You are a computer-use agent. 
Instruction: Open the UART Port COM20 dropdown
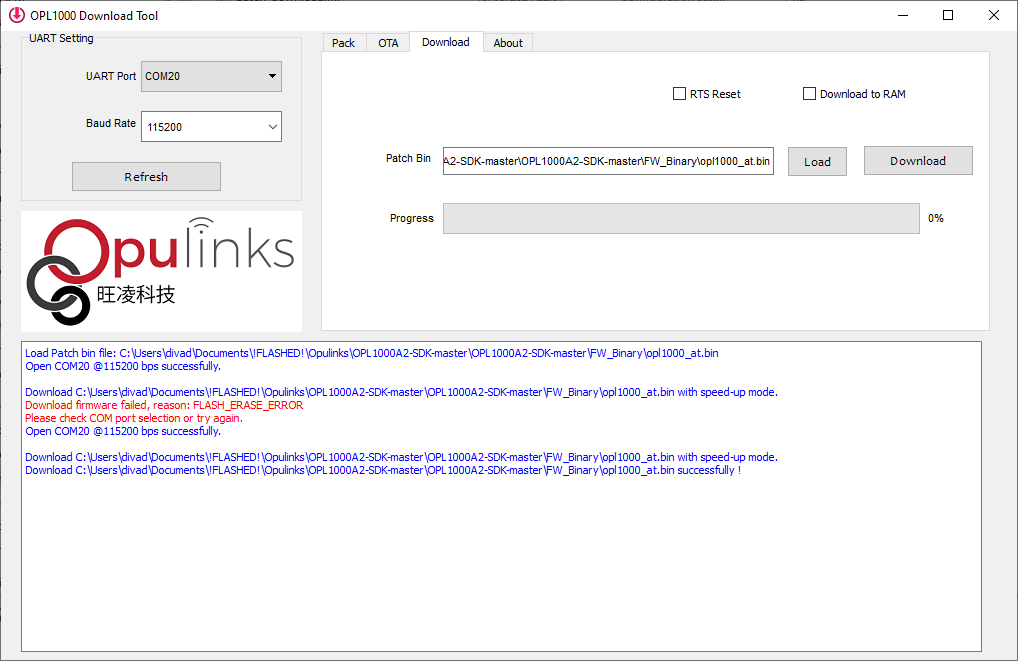(211, 76)
